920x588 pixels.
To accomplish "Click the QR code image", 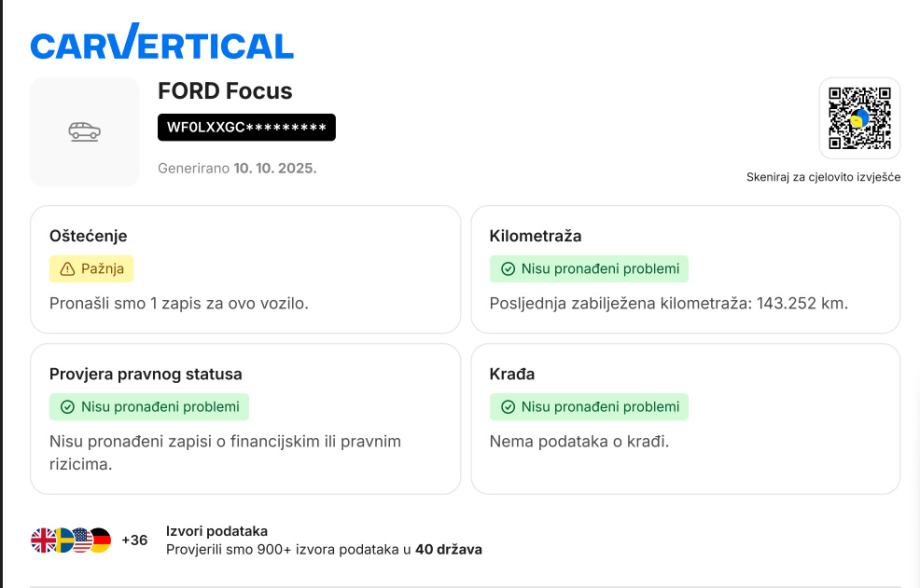I will 859,118.
